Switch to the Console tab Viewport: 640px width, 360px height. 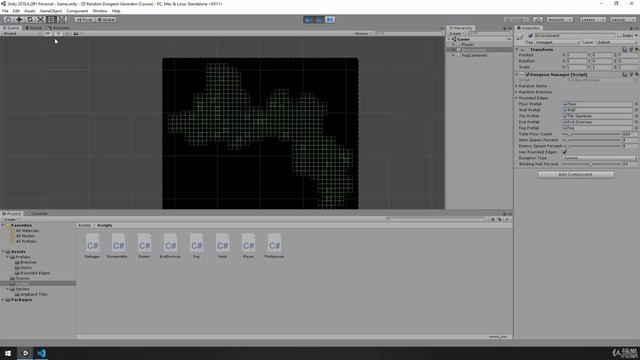click(x=37, y=213)
